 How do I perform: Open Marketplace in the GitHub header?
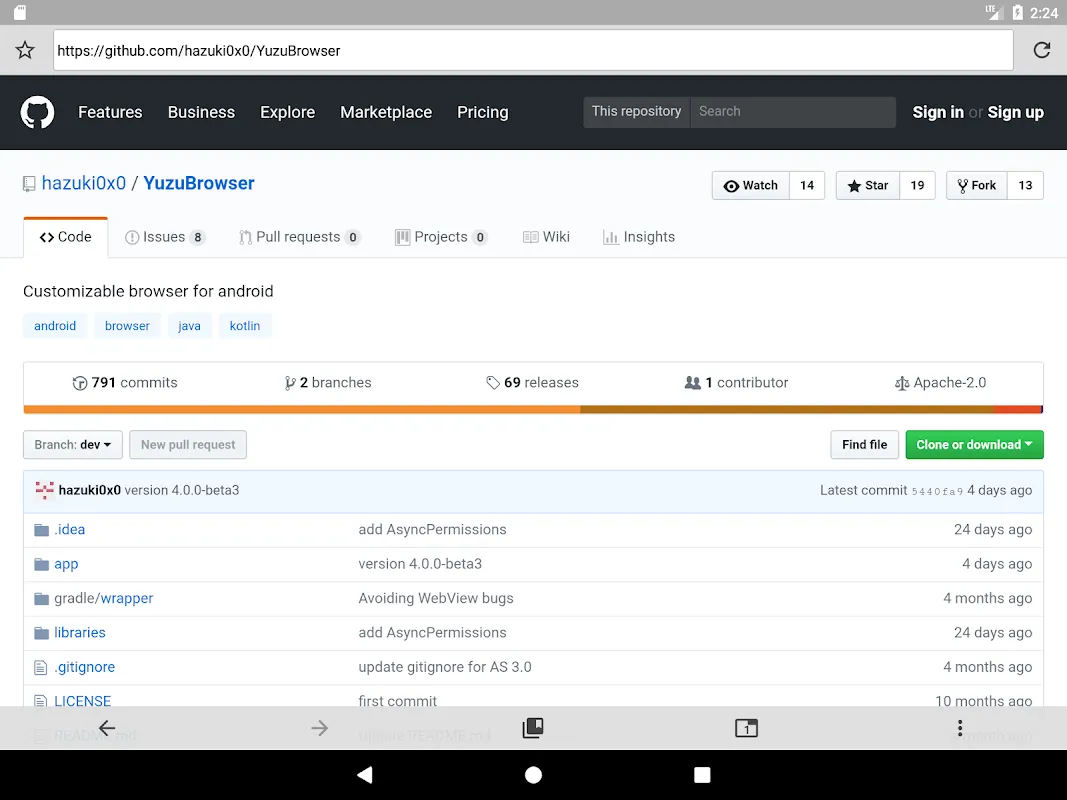click(x=386, y=112)
